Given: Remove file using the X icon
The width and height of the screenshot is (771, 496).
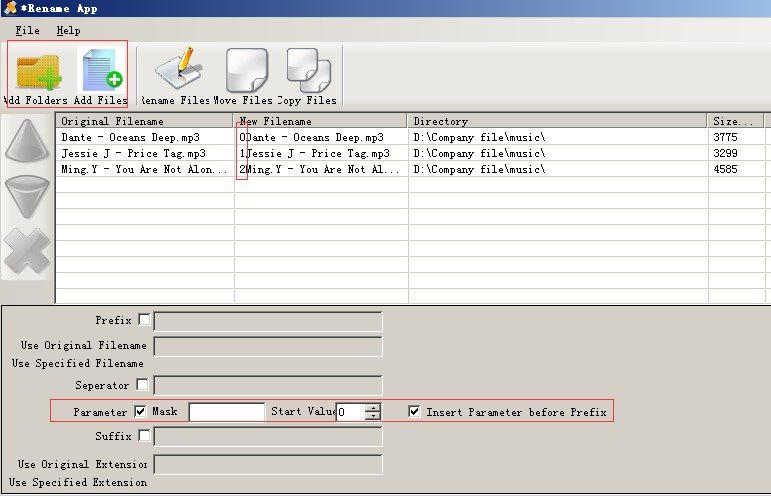Looking at the screenshot, I should click(x=27, y=251).
